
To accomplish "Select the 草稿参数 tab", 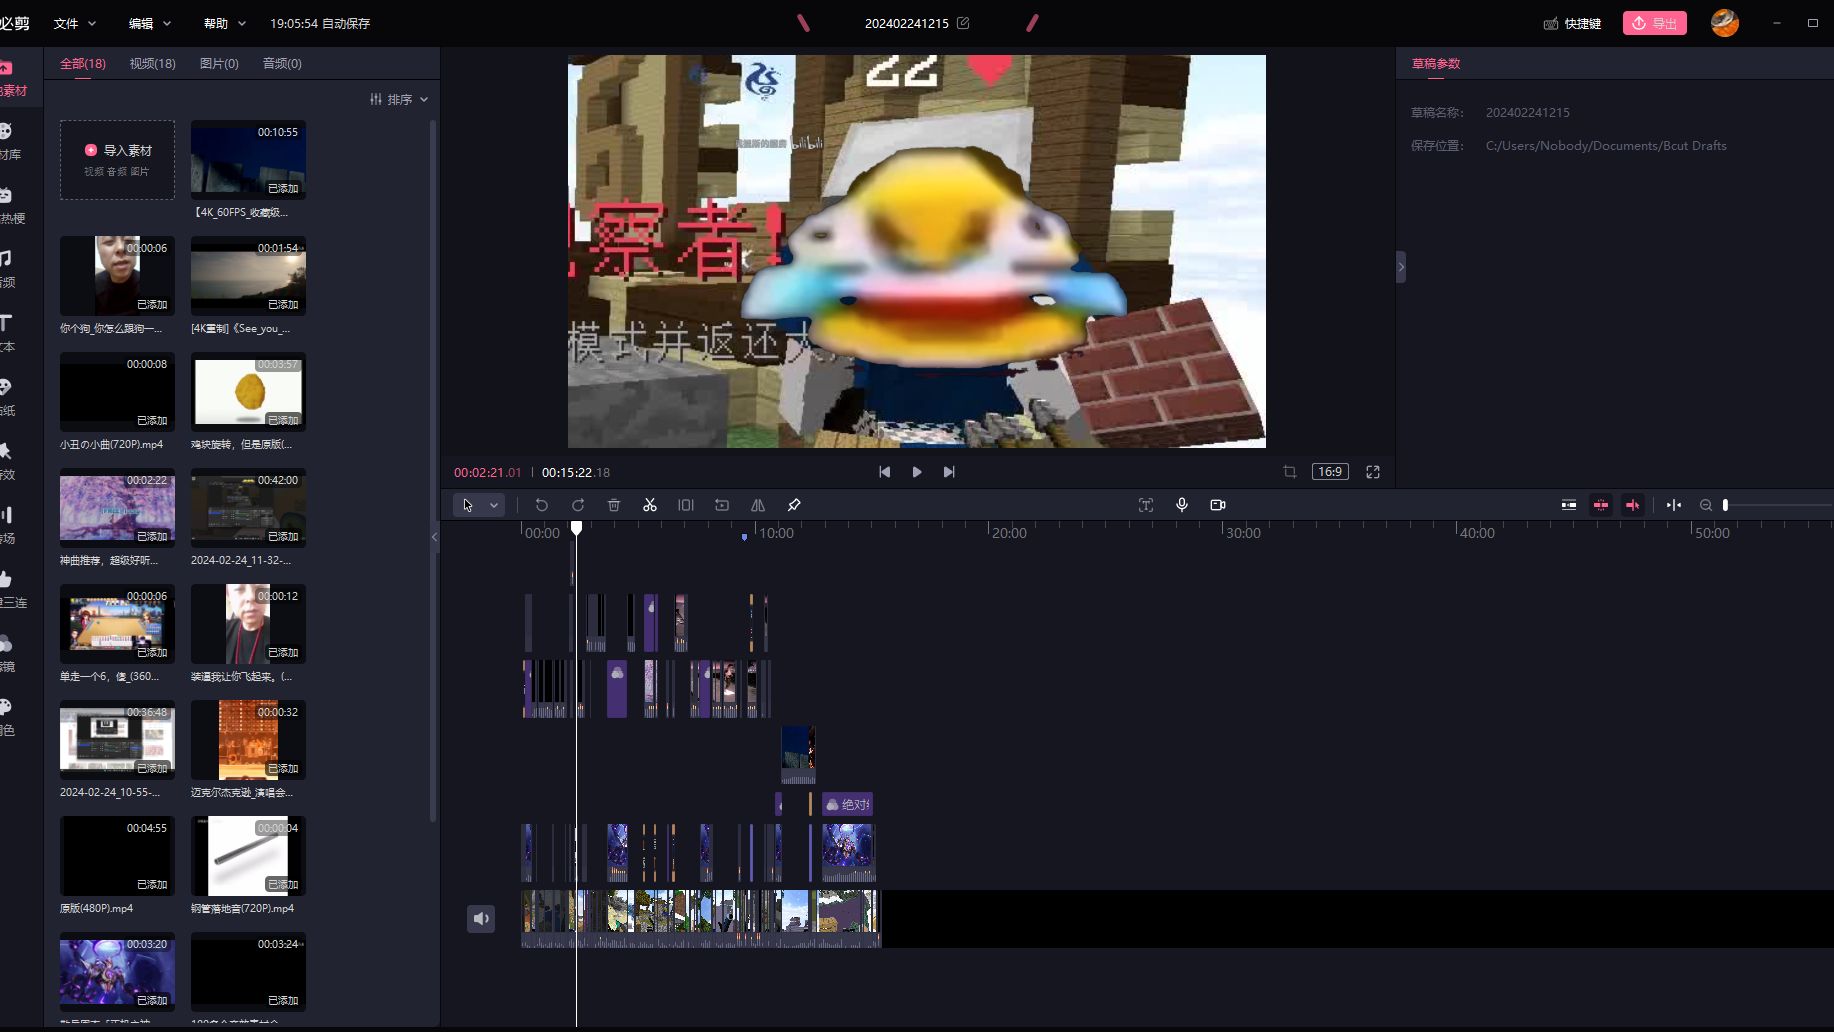I will point(1436,63).
